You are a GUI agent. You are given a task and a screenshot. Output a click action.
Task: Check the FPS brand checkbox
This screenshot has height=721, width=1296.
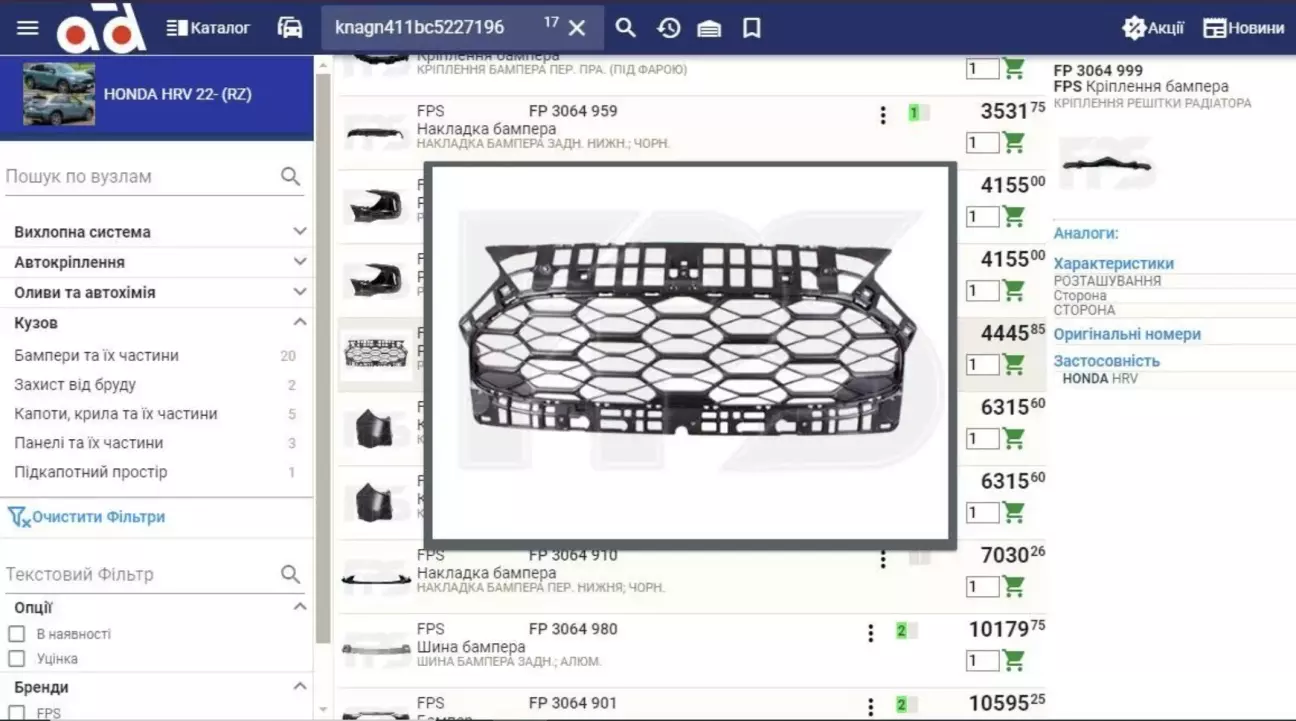(16, 713)
